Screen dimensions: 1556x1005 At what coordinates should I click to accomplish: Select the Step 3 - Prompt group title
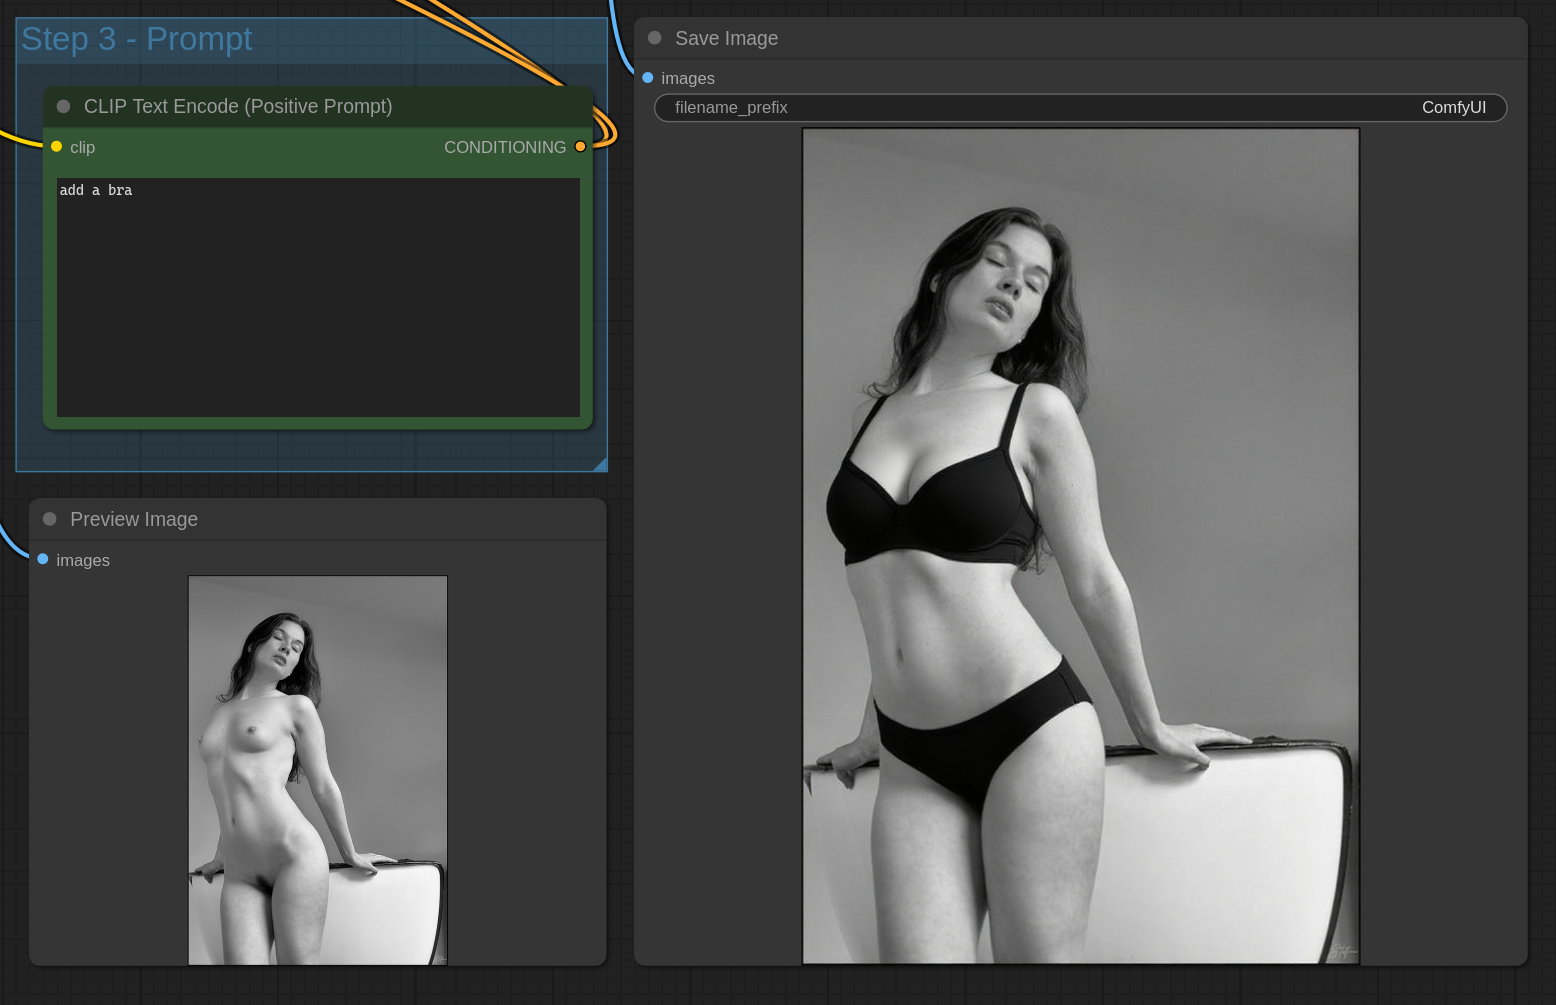click(137, 39)
